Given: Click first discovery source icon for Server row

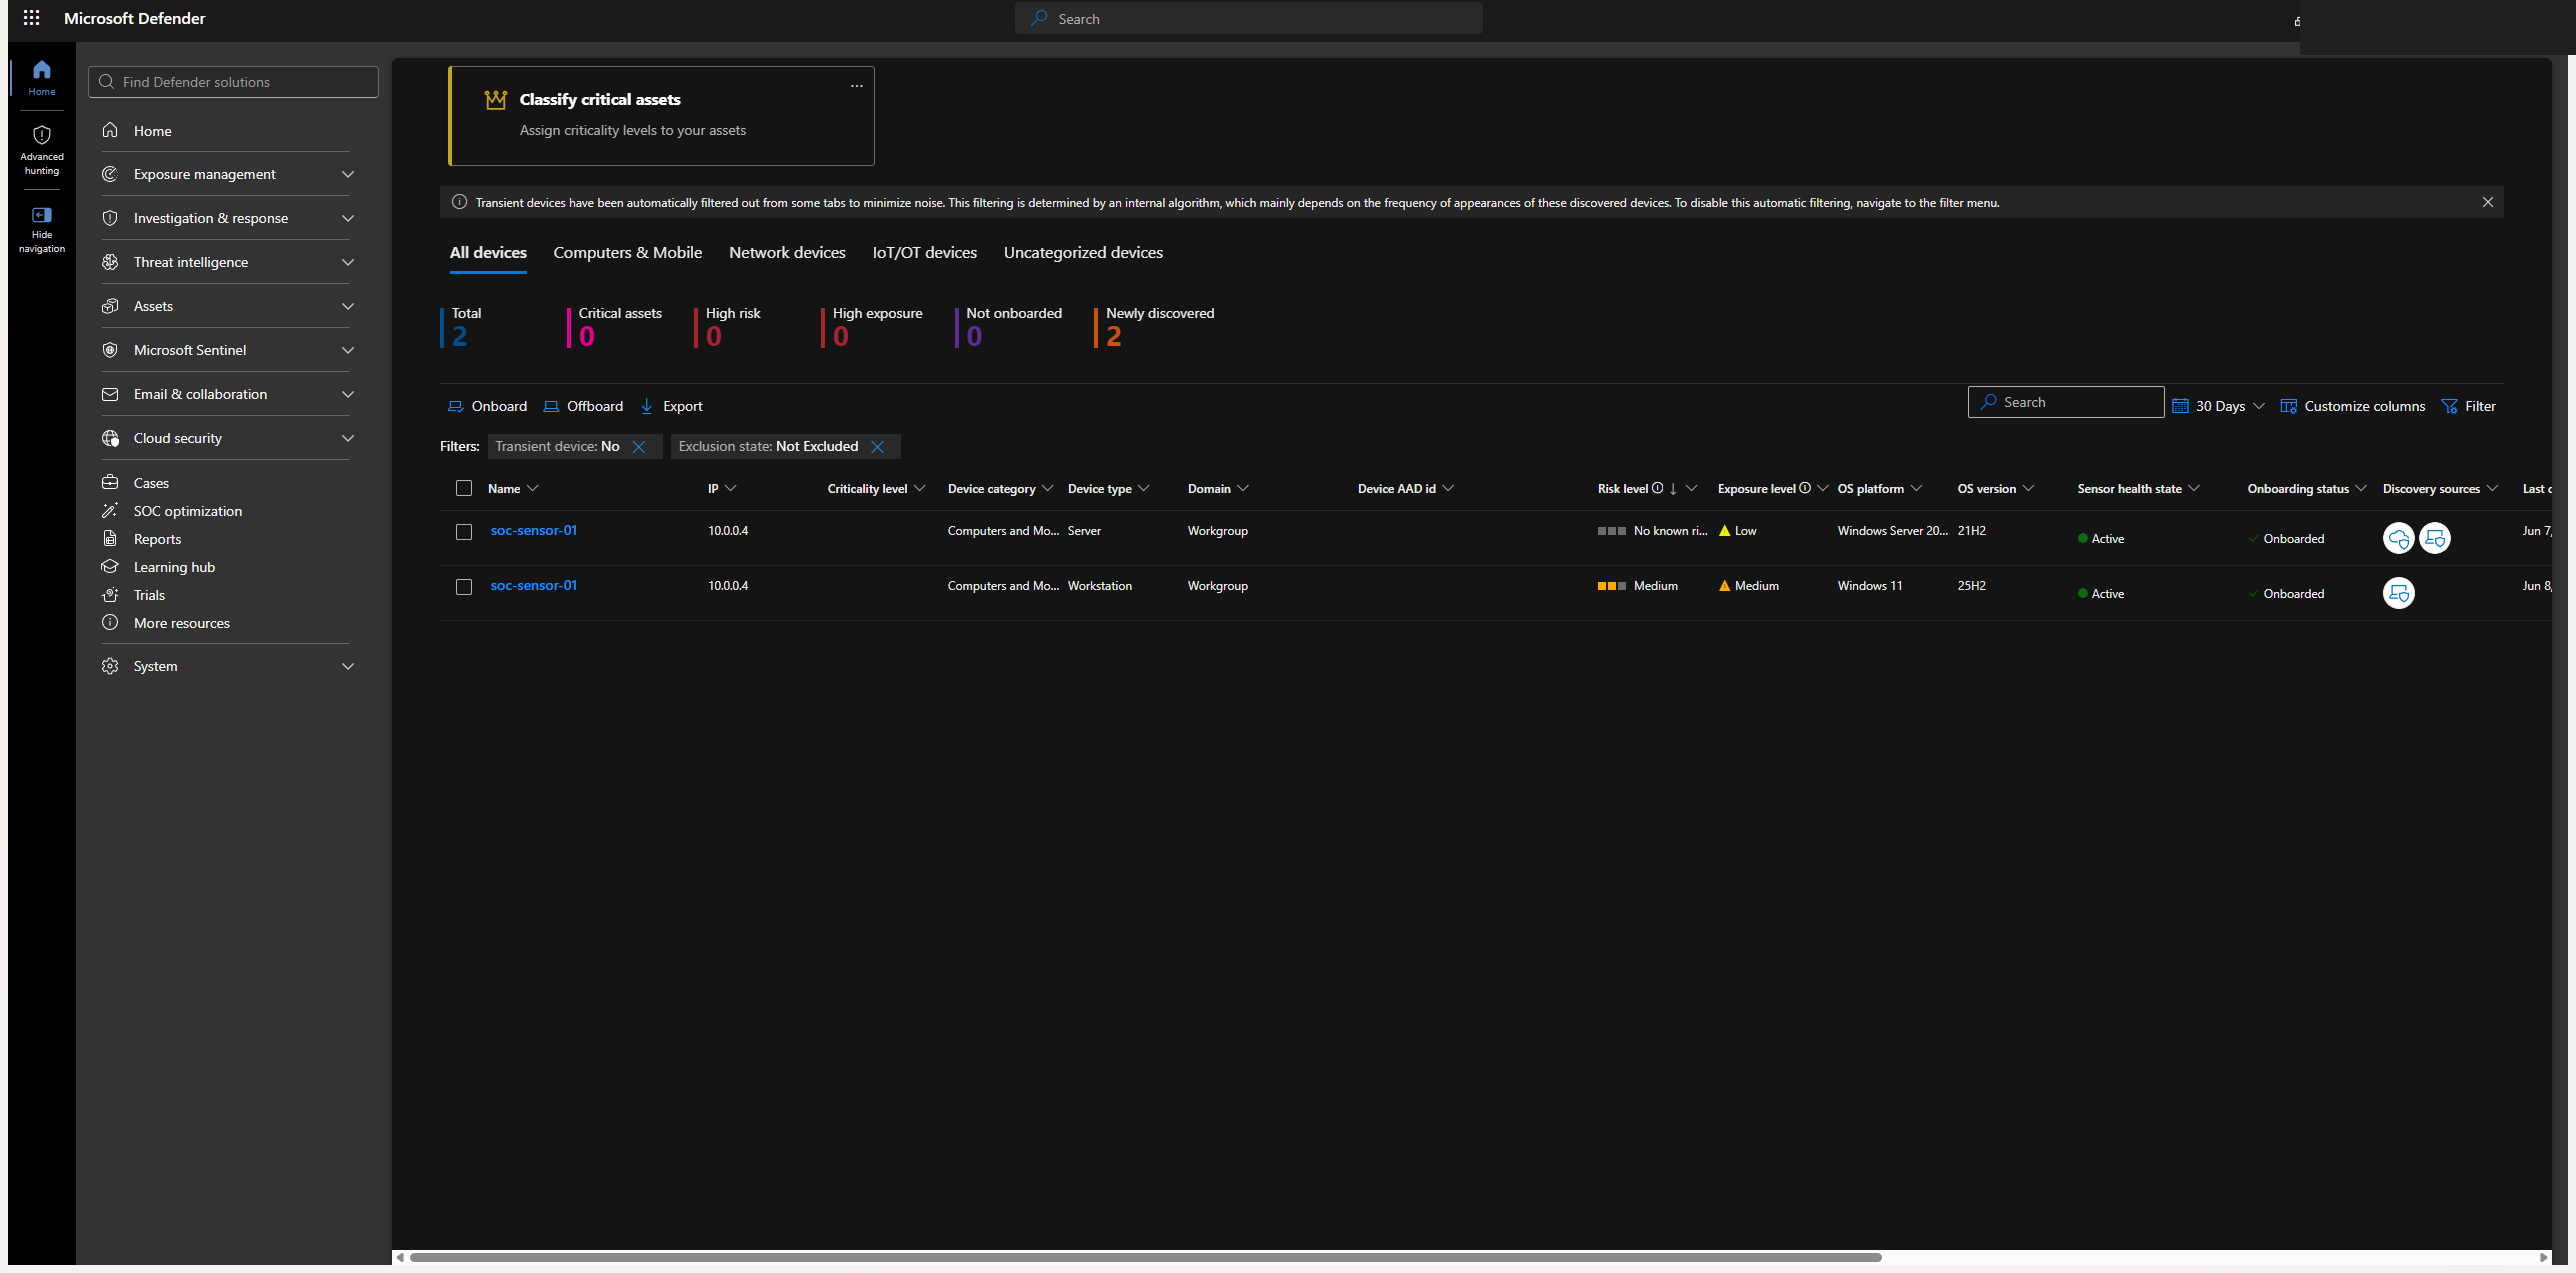Looking at the screenshot, I should coord(2398,538).
